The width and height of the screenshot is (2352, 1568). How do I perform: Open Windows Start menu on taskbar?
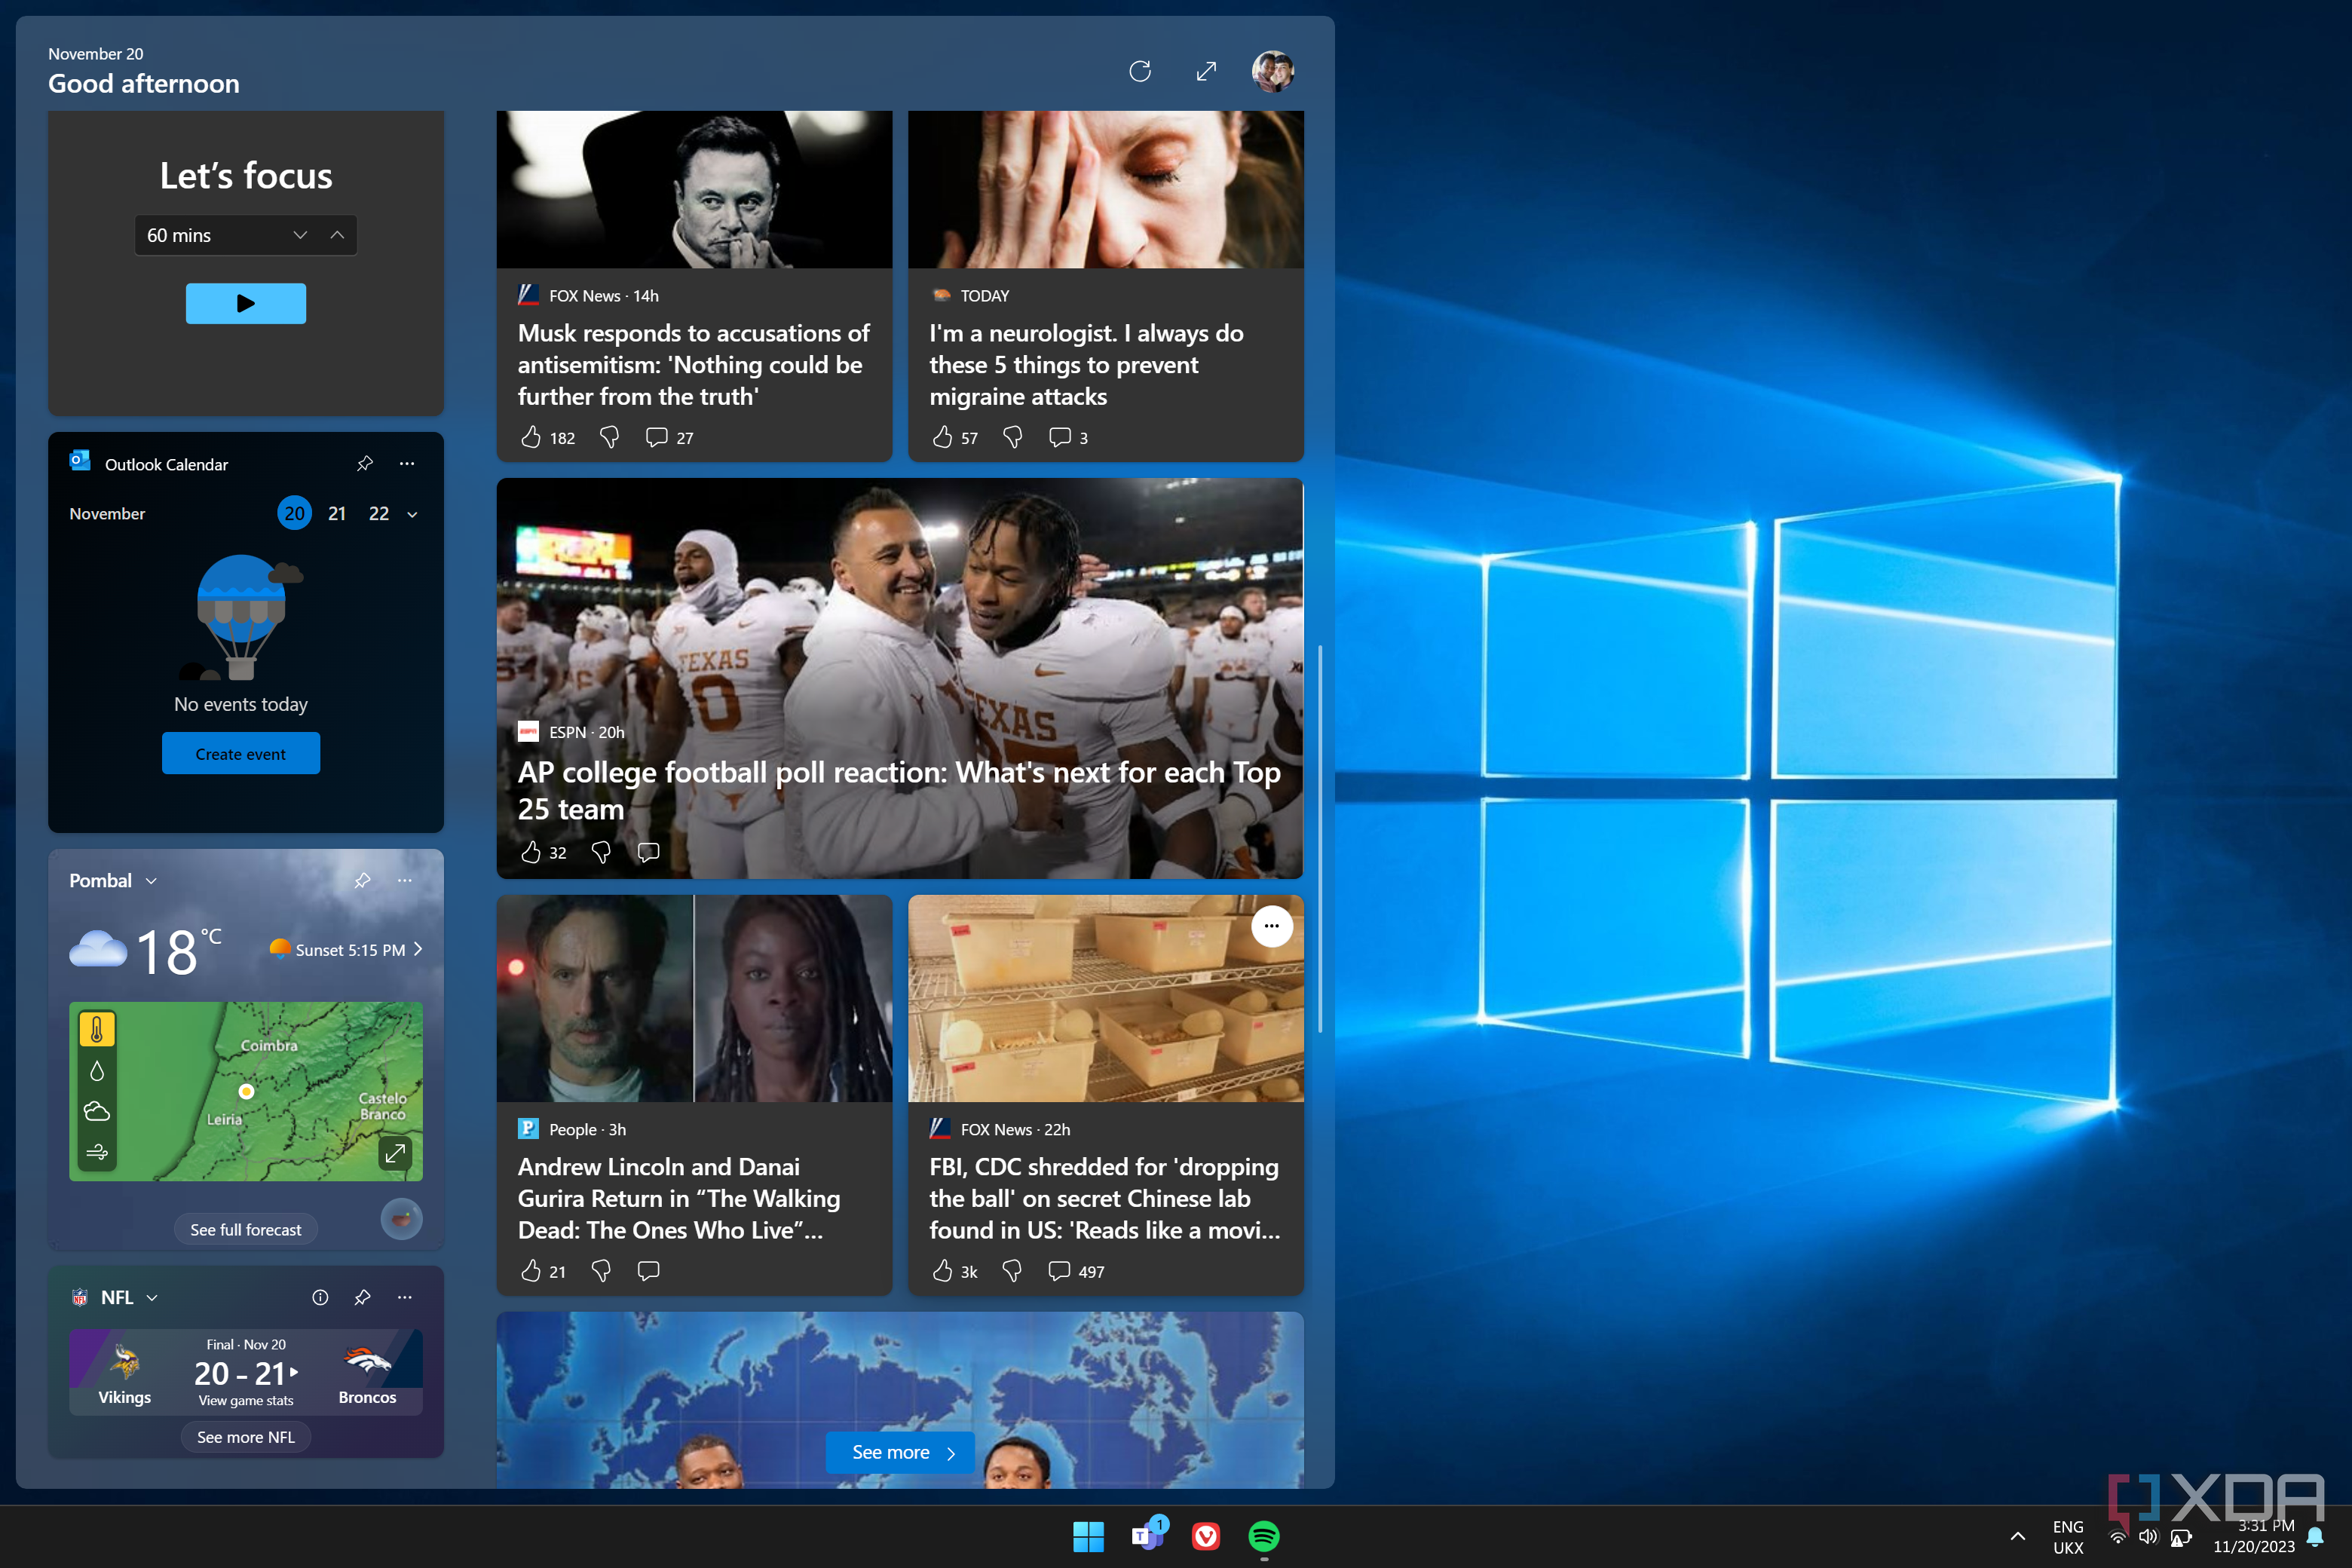tap(1088, 1536)
